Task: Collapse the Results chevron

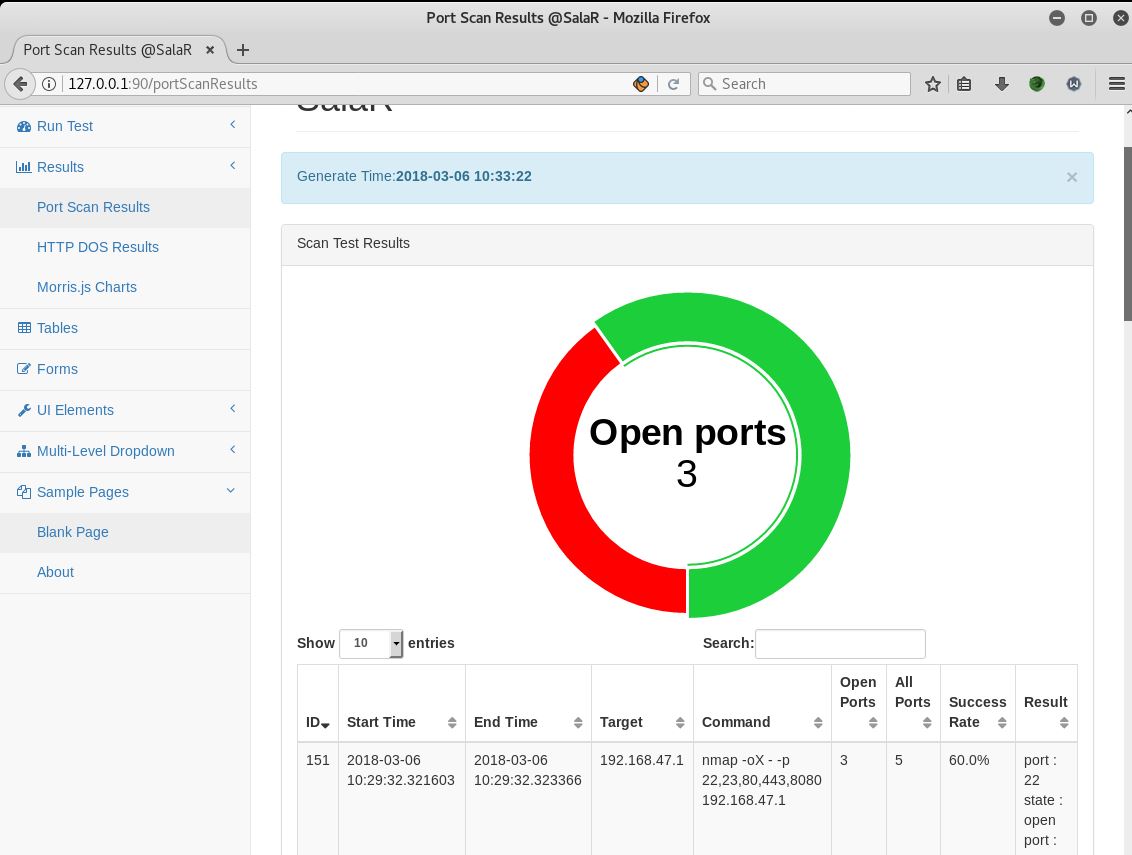Action: 232,166
